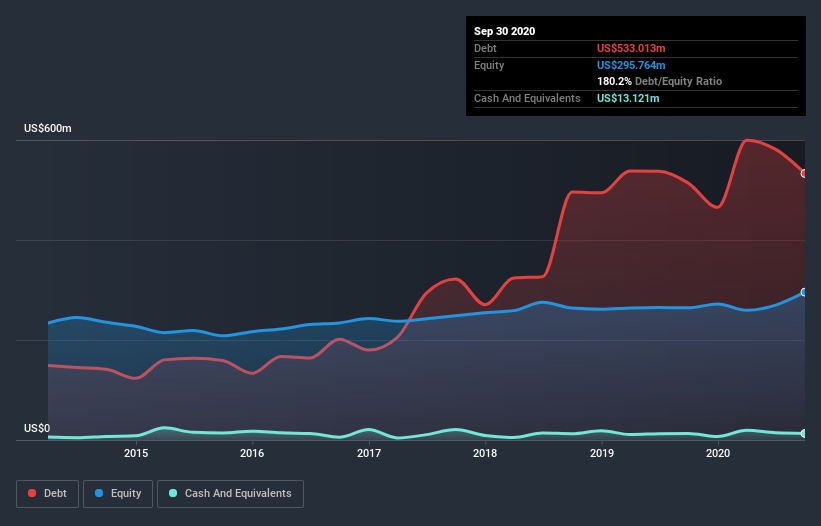
Task: Click the 2018 x-axis label
Action: [485, 453]
